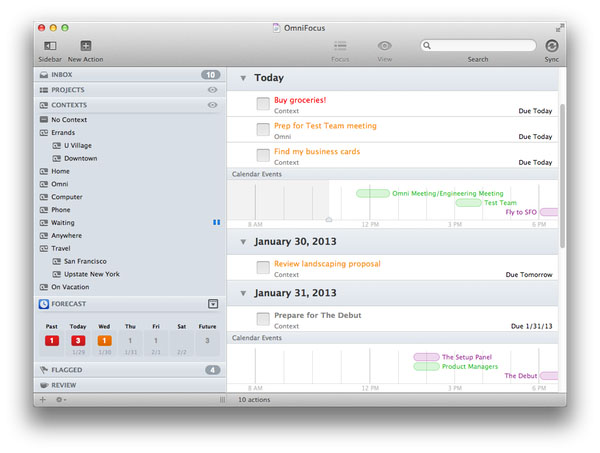
Task: Select the Future forecast column
Action: (207, 339)
